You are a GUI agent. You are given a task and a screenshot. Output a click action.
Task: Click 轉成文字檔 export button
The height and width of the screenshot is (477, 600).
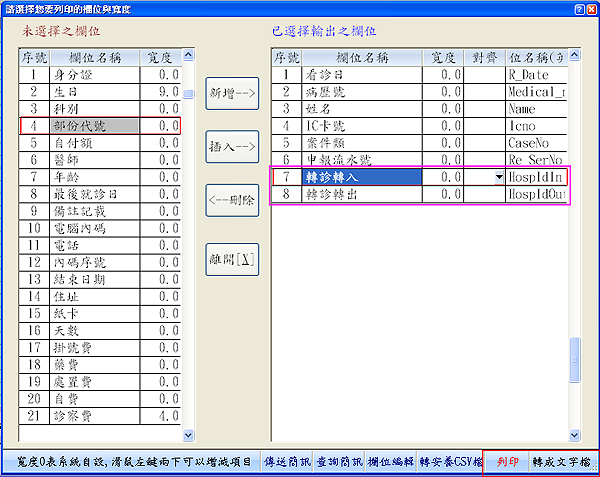tap(561, 462)
